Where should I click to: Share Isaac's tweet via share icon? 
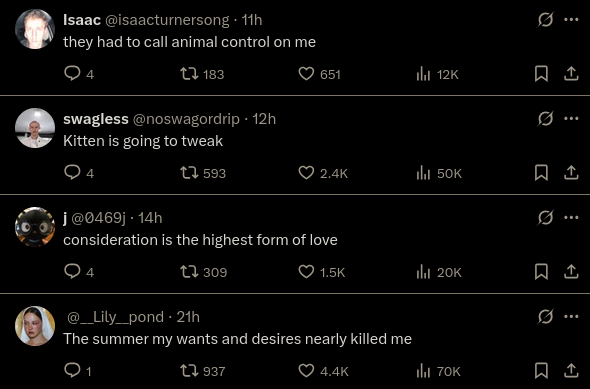click(x=571, y=74)
